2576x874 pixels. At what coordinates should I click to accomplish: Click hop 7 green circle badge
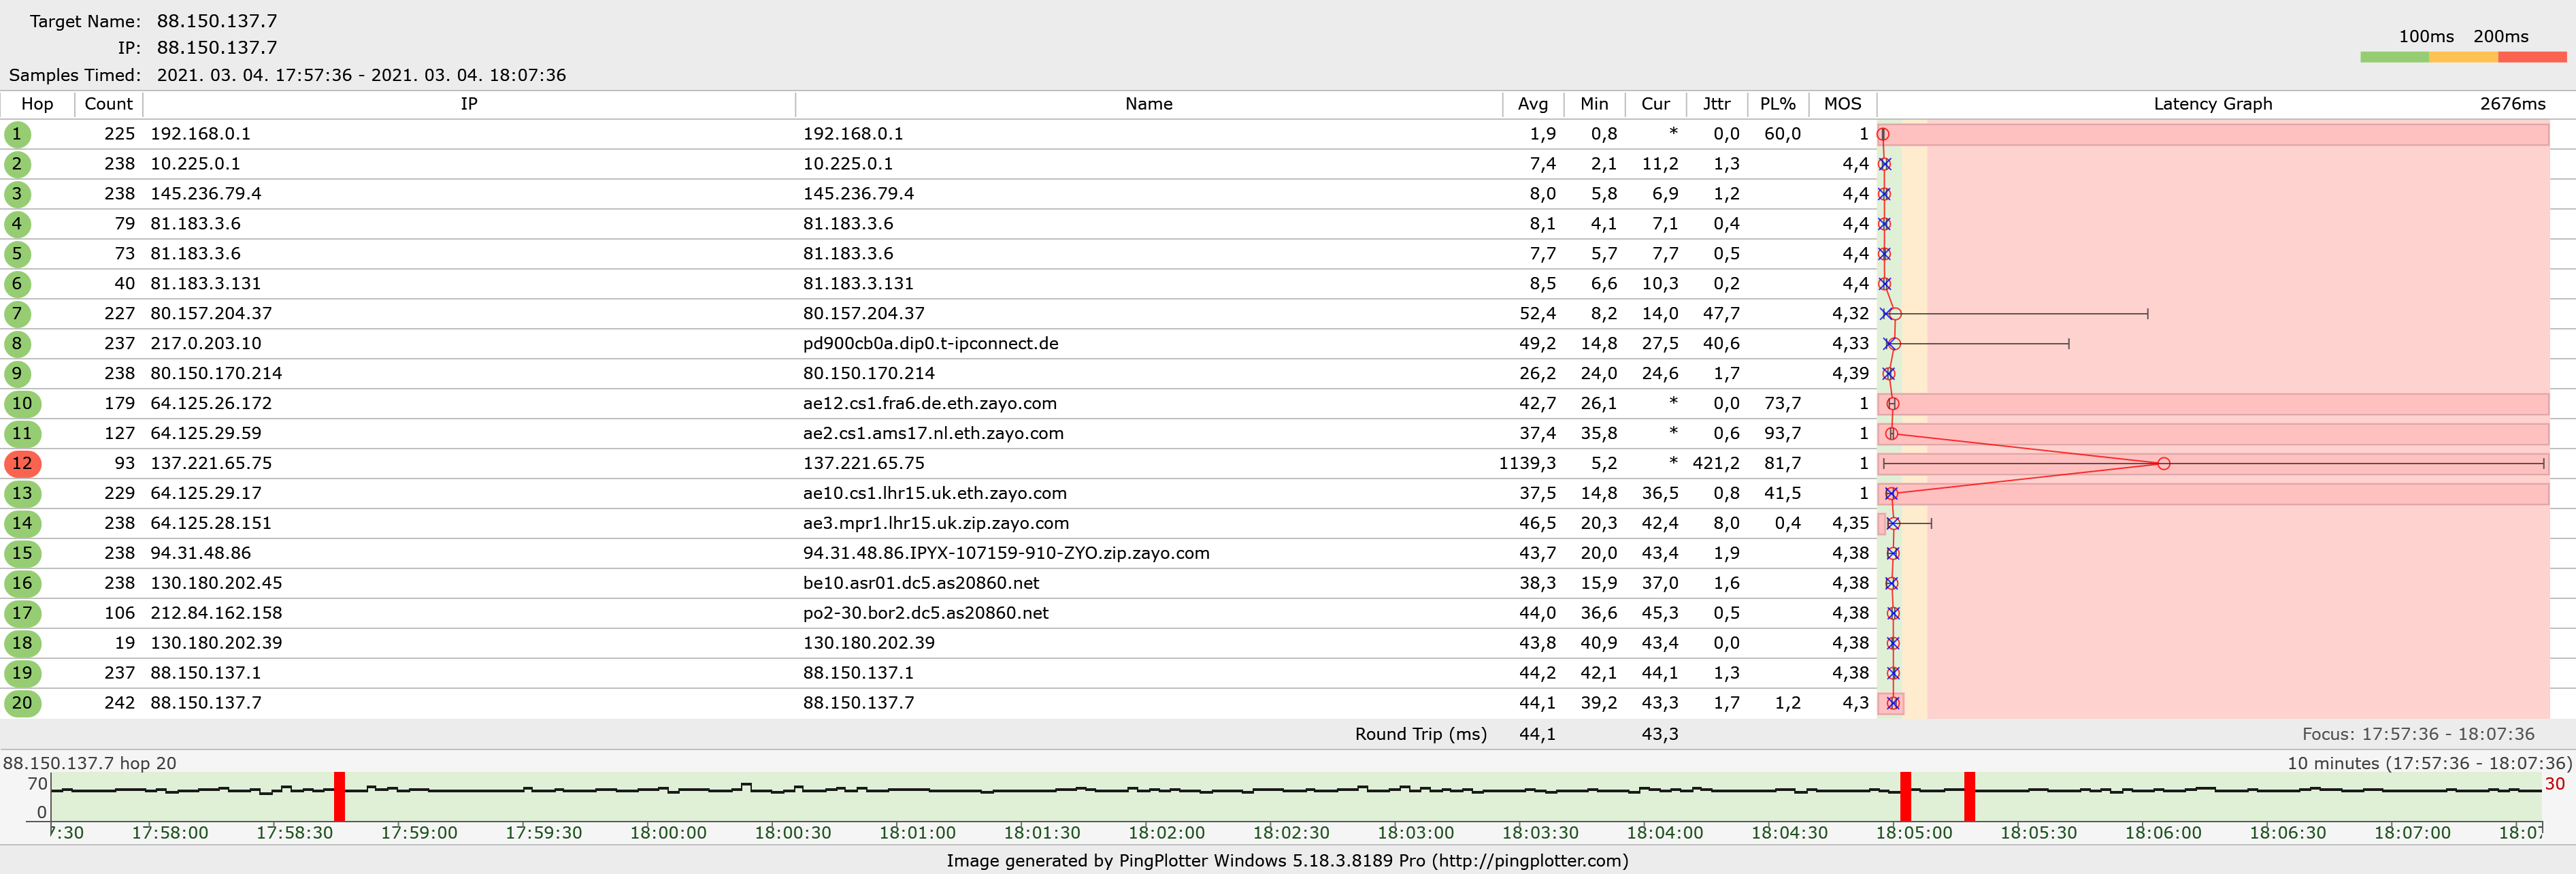pos(17,314)
